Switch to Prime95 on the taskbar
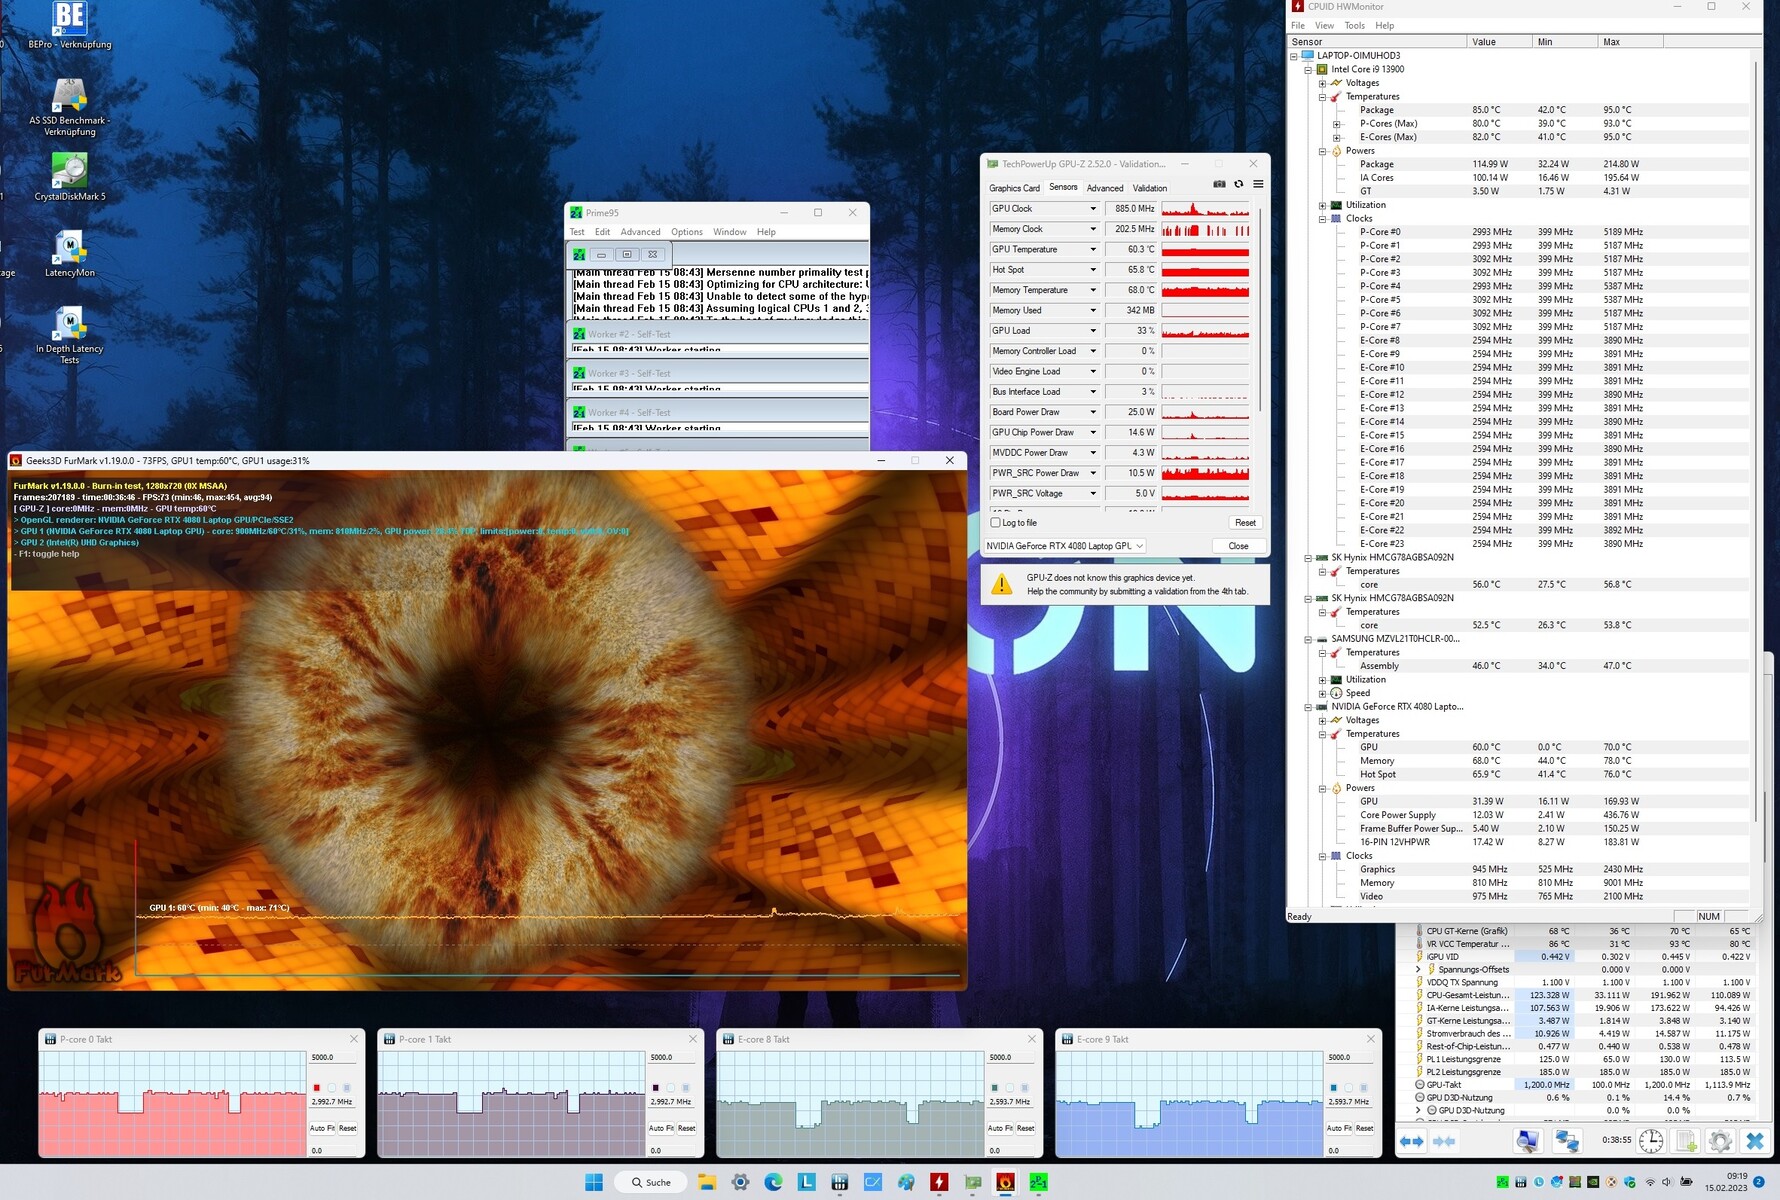This screenshot has height=1200, width=1780. (x=1039, y=1182)
